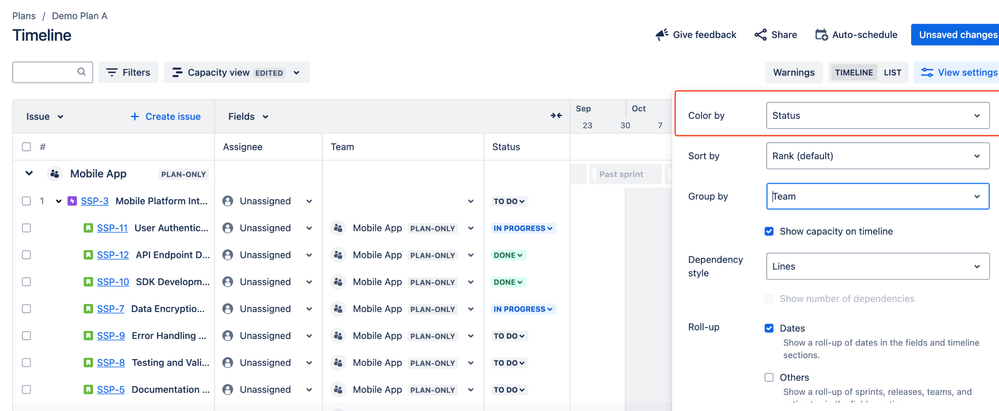Click the Filters icon
The width and height of the screenshot is (999, 411).
(x=112, y=73)
